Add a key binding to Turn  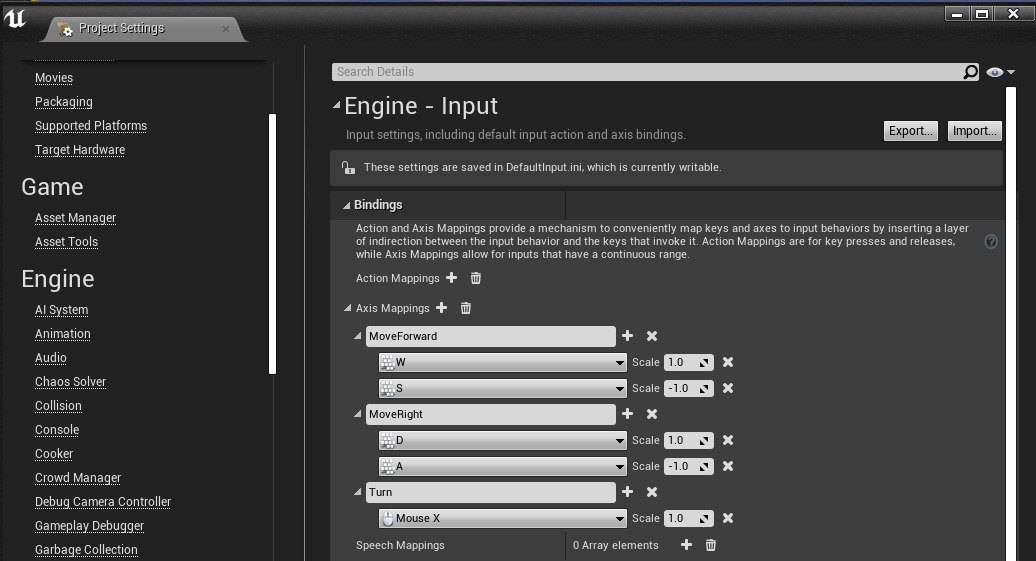click(x=628, y=492)
